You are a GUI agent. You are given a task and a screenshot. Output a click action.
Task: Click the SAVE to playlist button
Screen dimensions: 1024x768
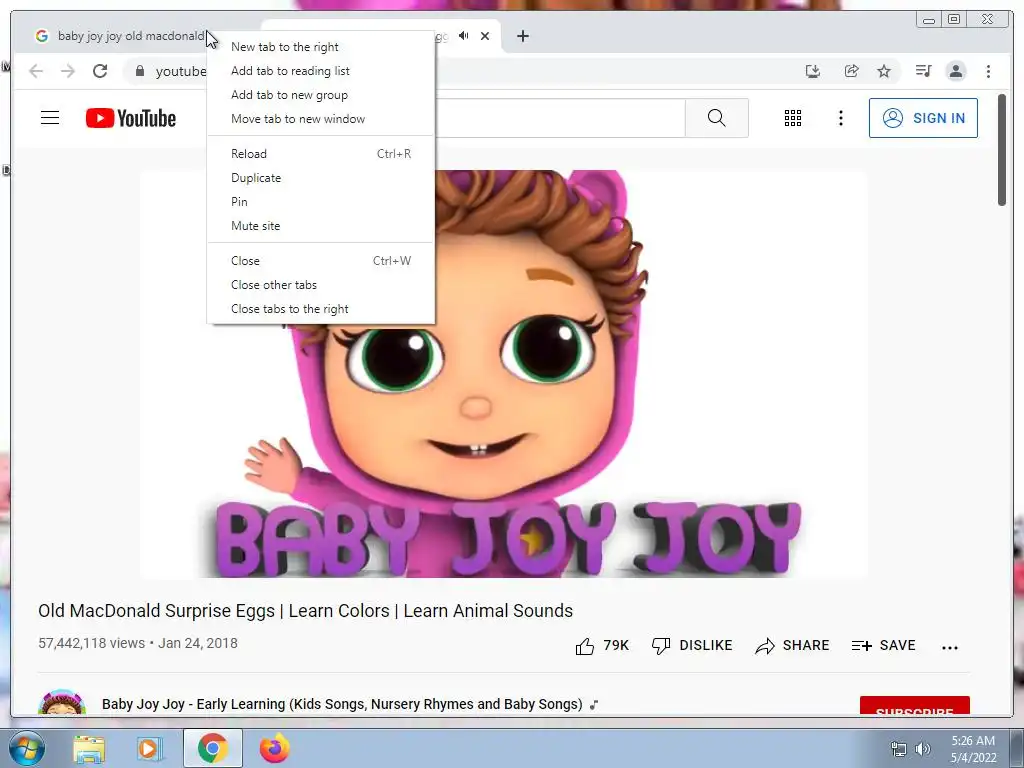click(884, 645)
